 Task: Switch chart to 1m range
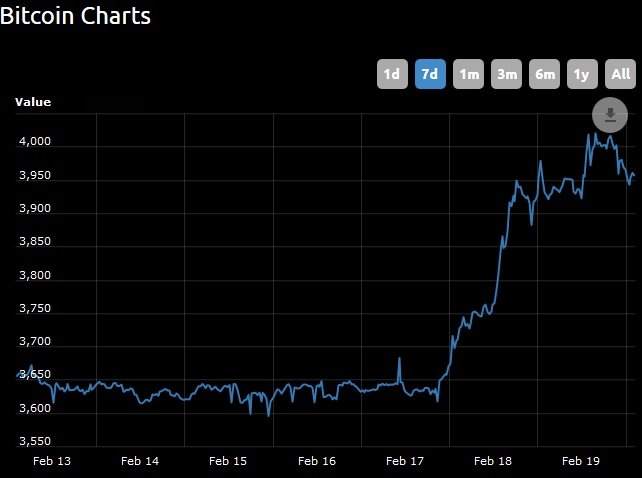[x=468, y=74]
